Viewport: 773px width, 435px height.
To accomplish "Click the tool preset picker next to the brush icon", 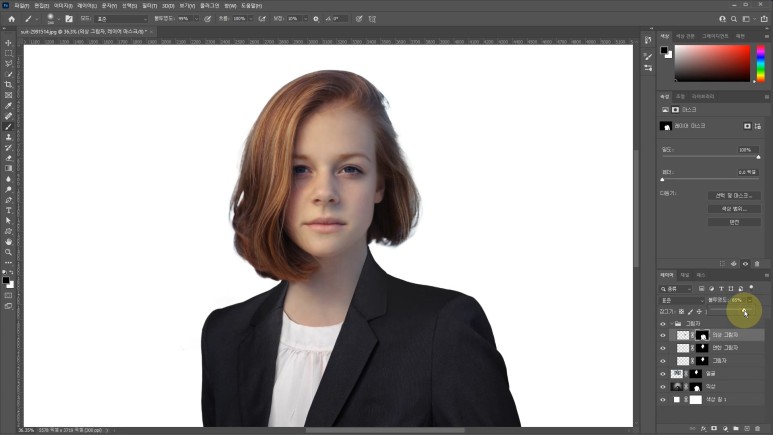I will click(37, 19).
